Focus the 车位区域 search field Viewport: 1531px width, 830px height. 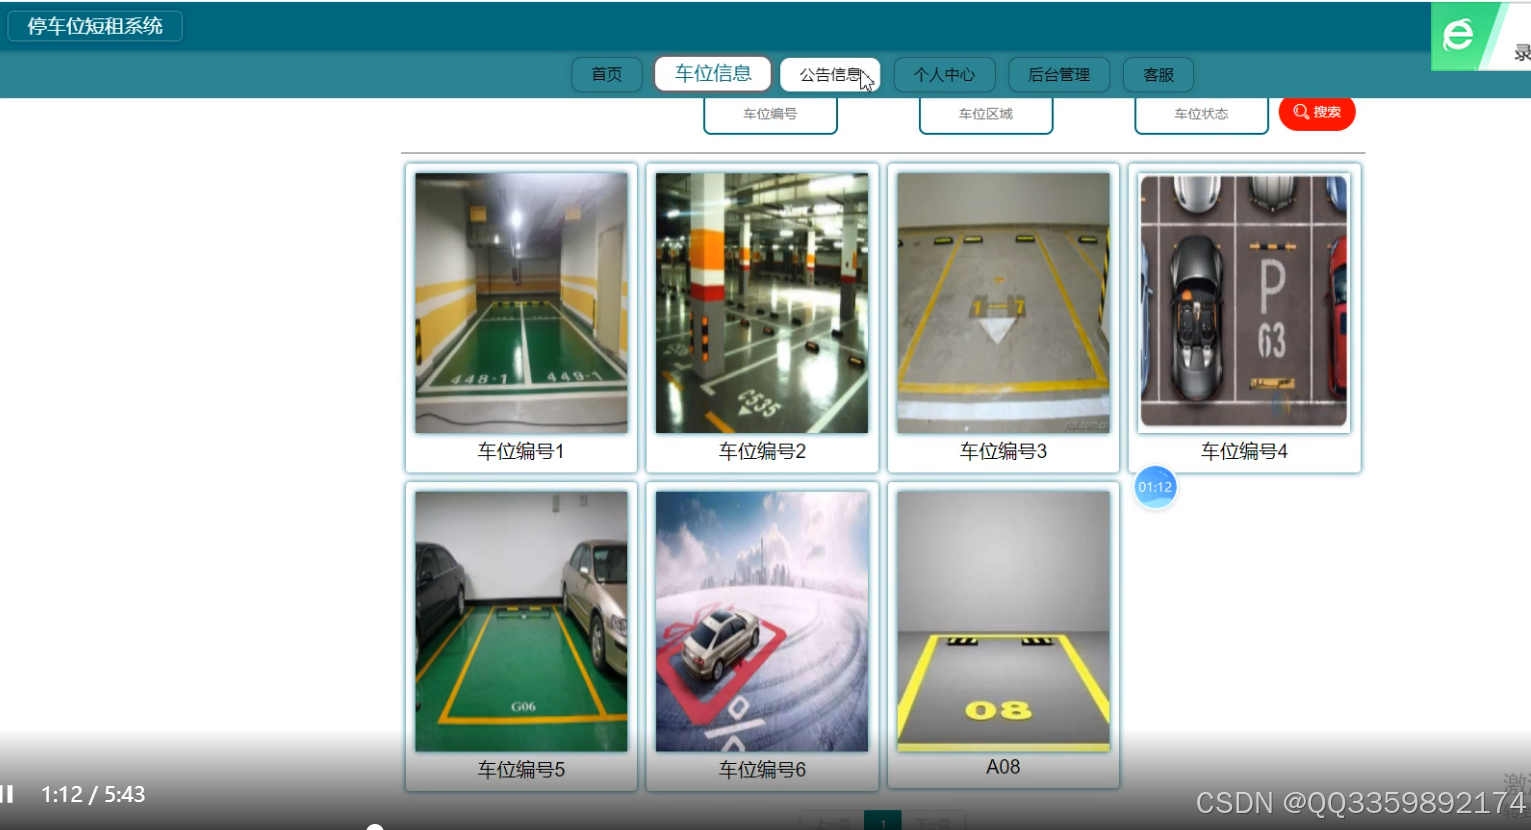point(986,114)
